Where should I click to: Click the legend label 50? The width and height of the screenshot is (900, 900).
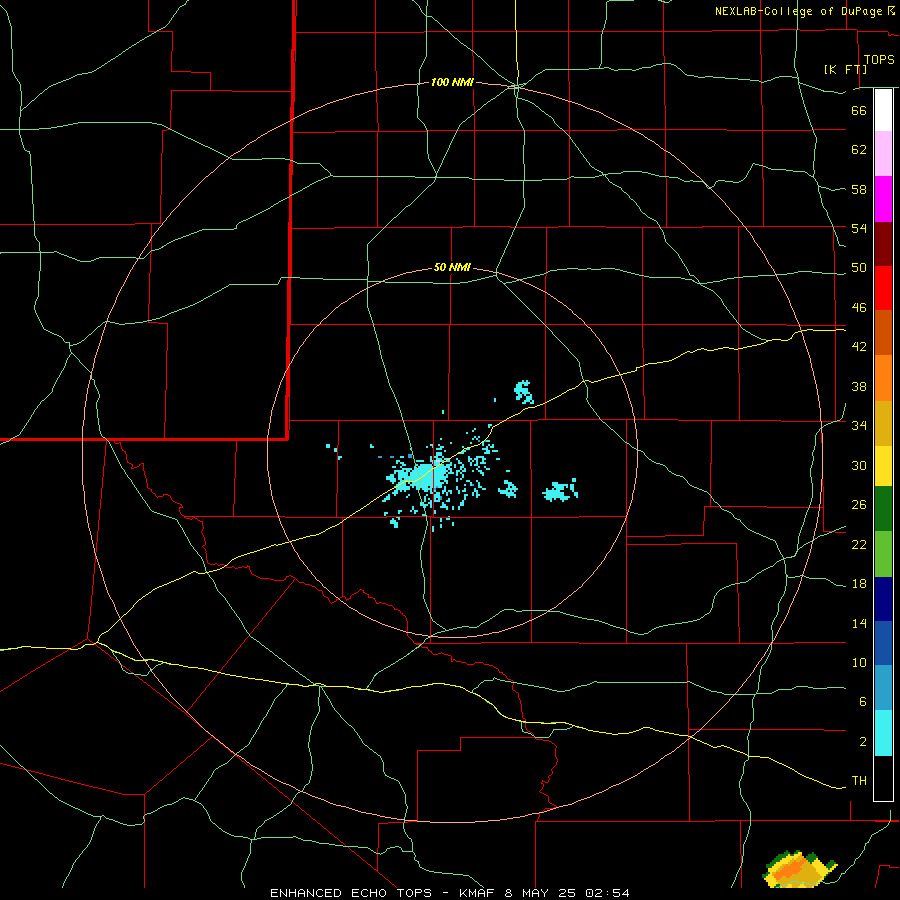point(859,268)
